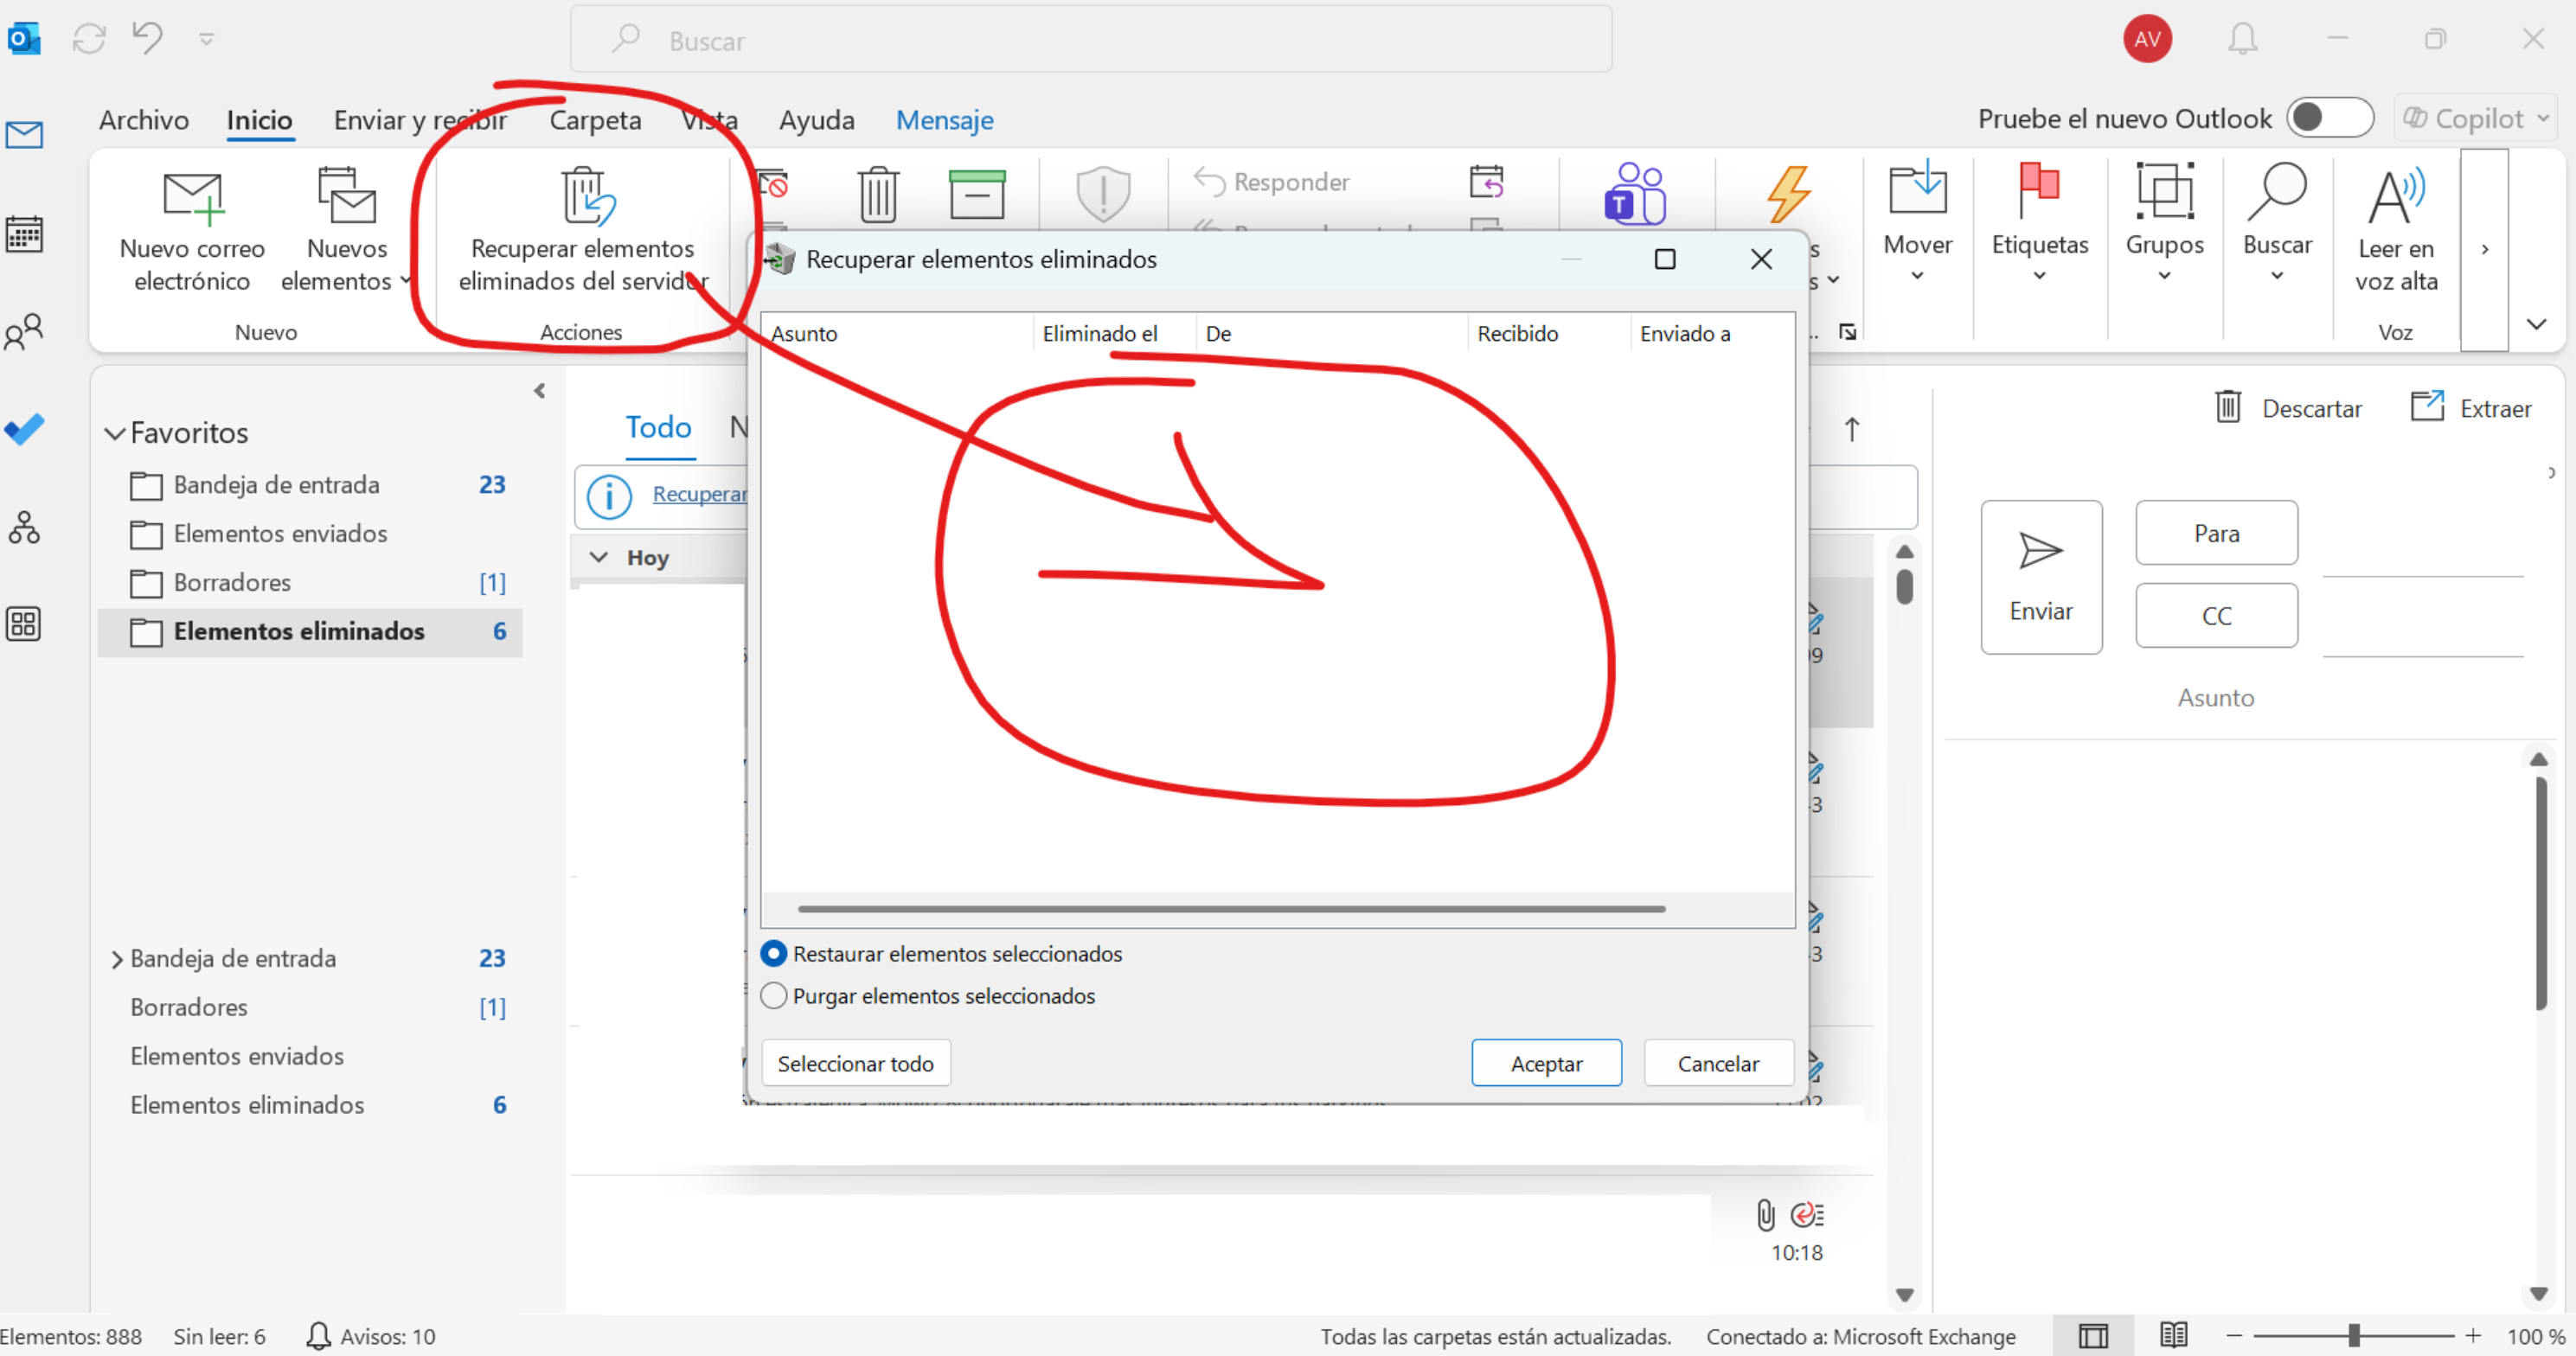Sort by the Eliminado el column header

1100,333
